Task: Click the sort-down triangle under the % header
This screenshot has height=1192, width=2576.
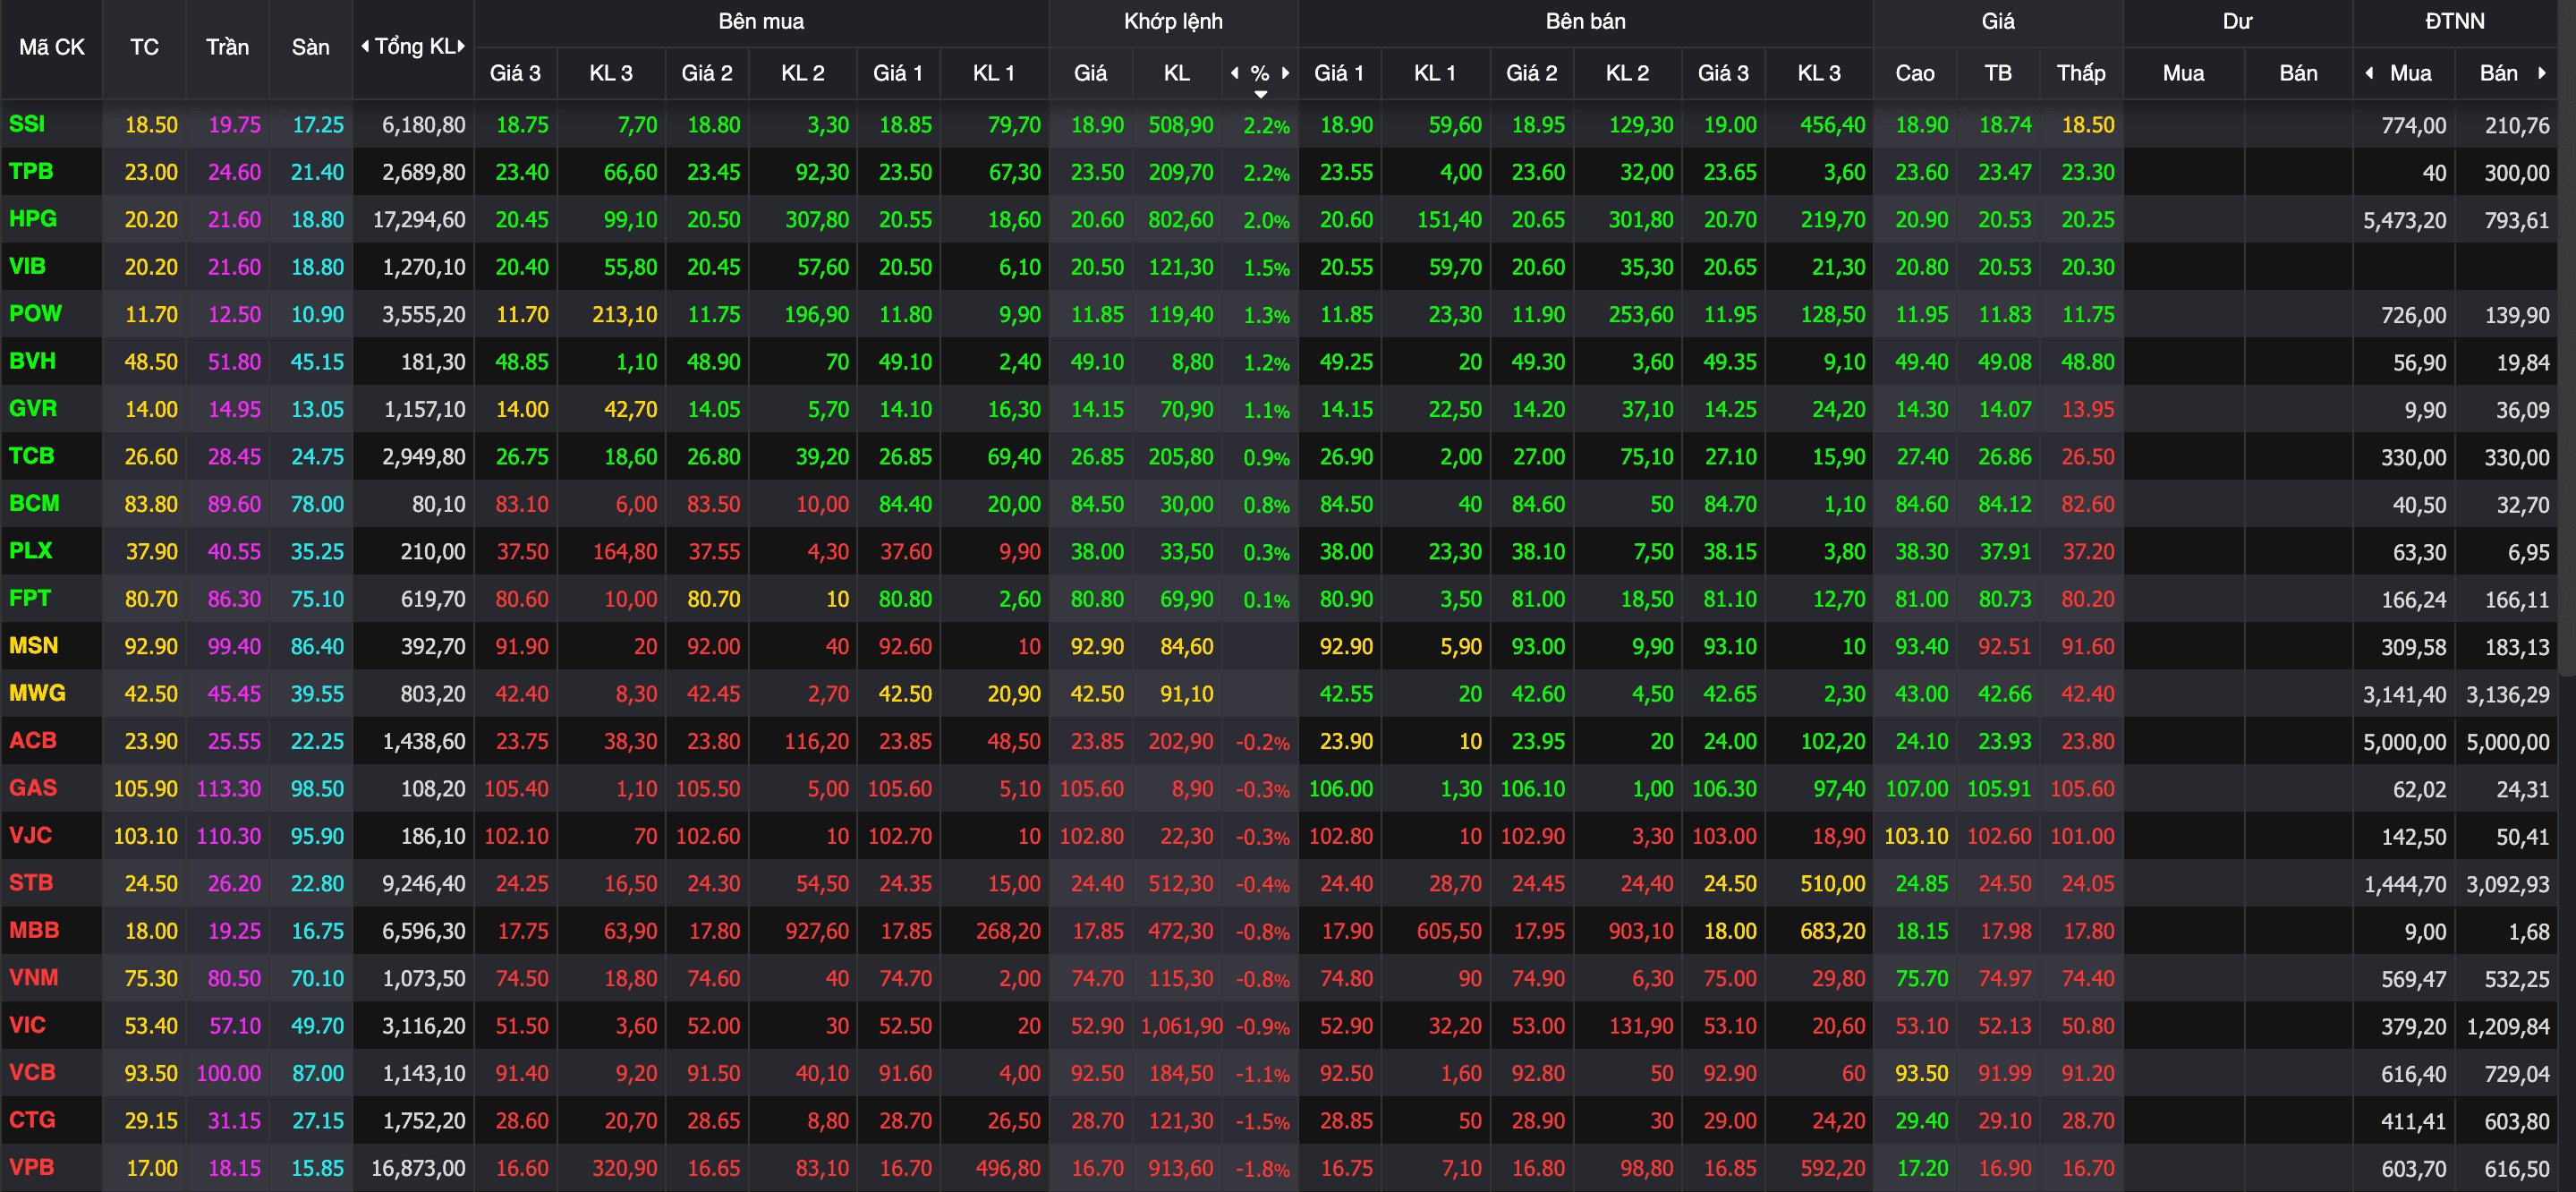Action: [1261, 94]
